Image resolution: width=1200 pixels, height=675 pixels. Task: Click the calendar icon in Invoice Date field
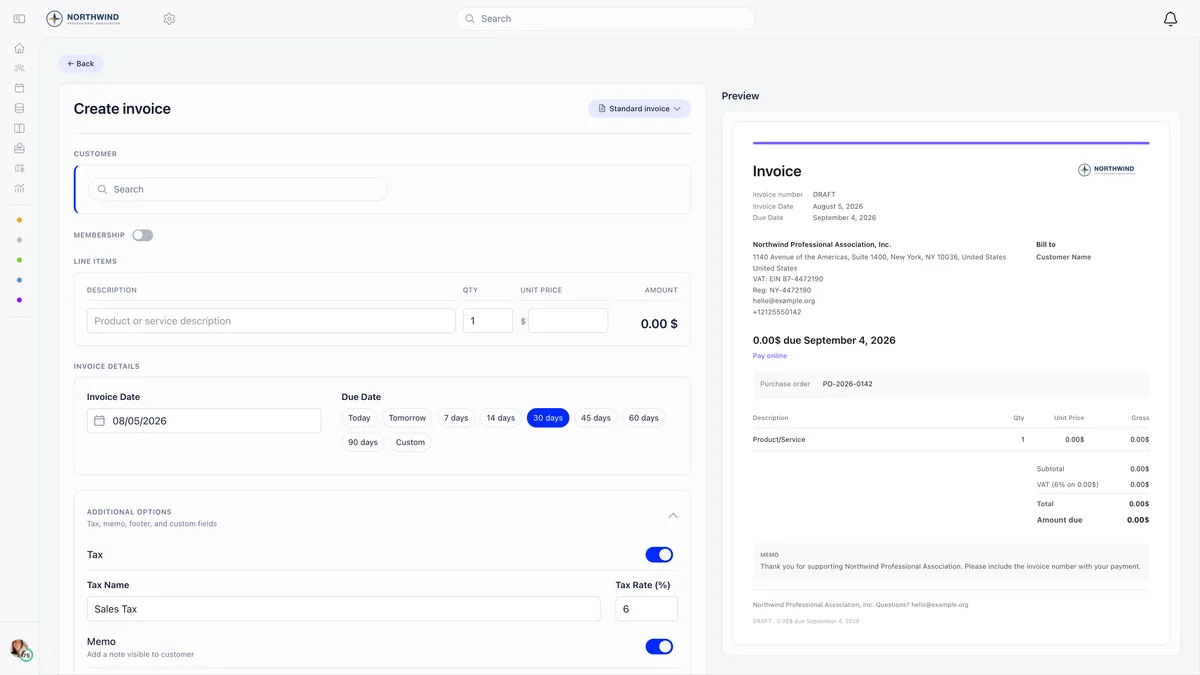tap(99, 421)
